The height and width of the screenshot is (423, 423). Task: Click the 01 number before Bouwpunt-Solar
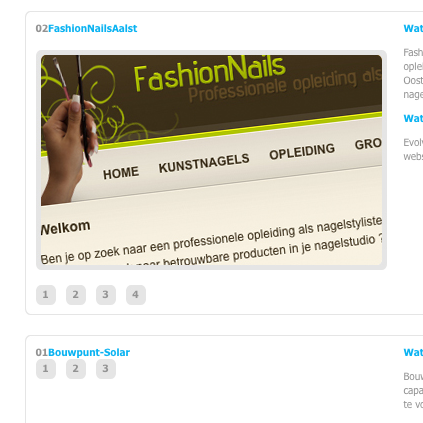[x=42, y=352]
